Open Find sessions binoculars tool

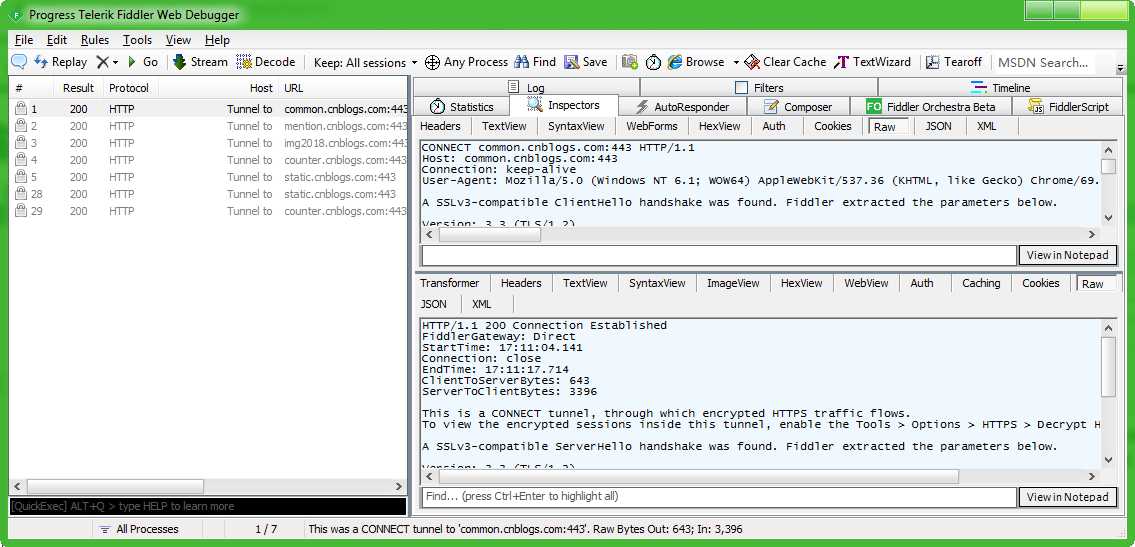tap(535, 62)
